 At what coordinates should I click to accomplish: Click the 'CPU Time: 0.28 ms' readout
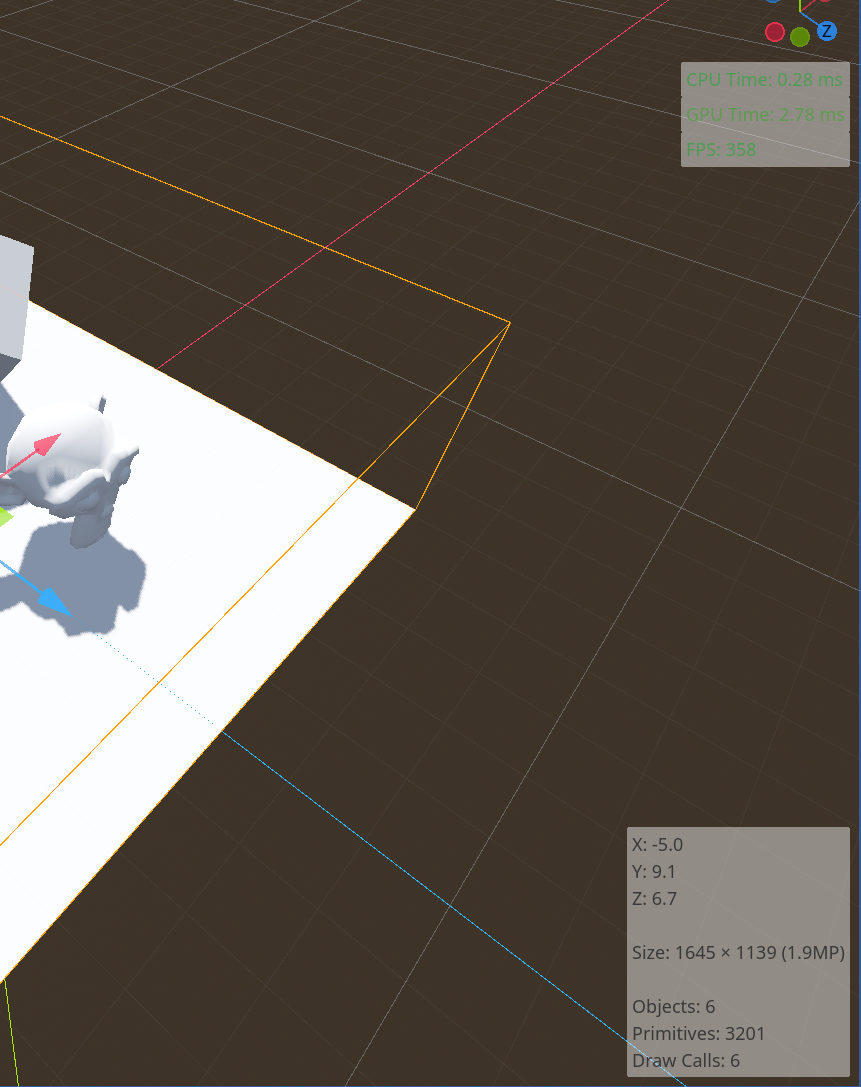765,80
